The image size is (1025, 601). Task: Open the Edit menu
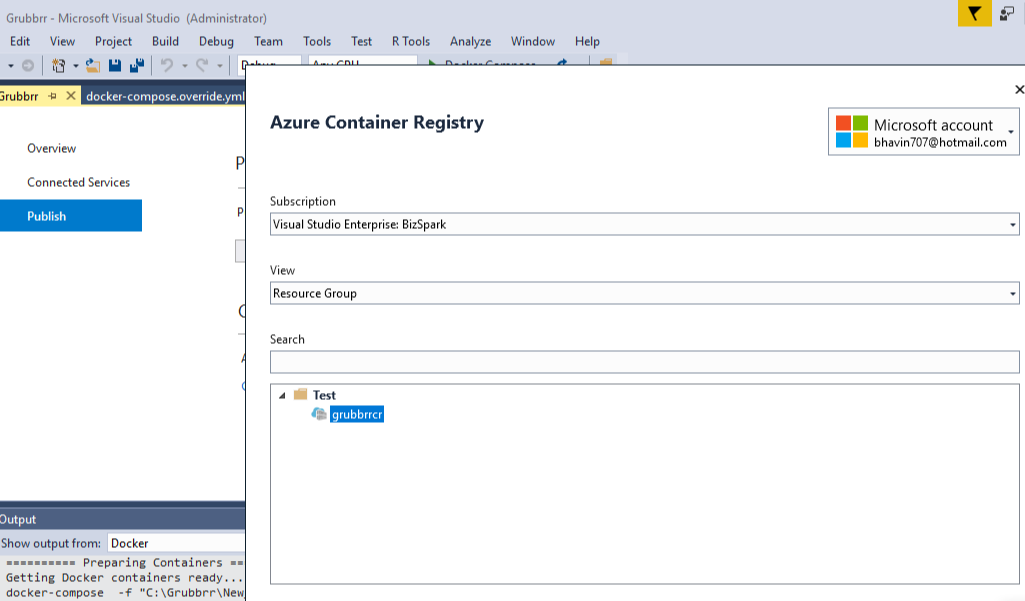(20, 41)
